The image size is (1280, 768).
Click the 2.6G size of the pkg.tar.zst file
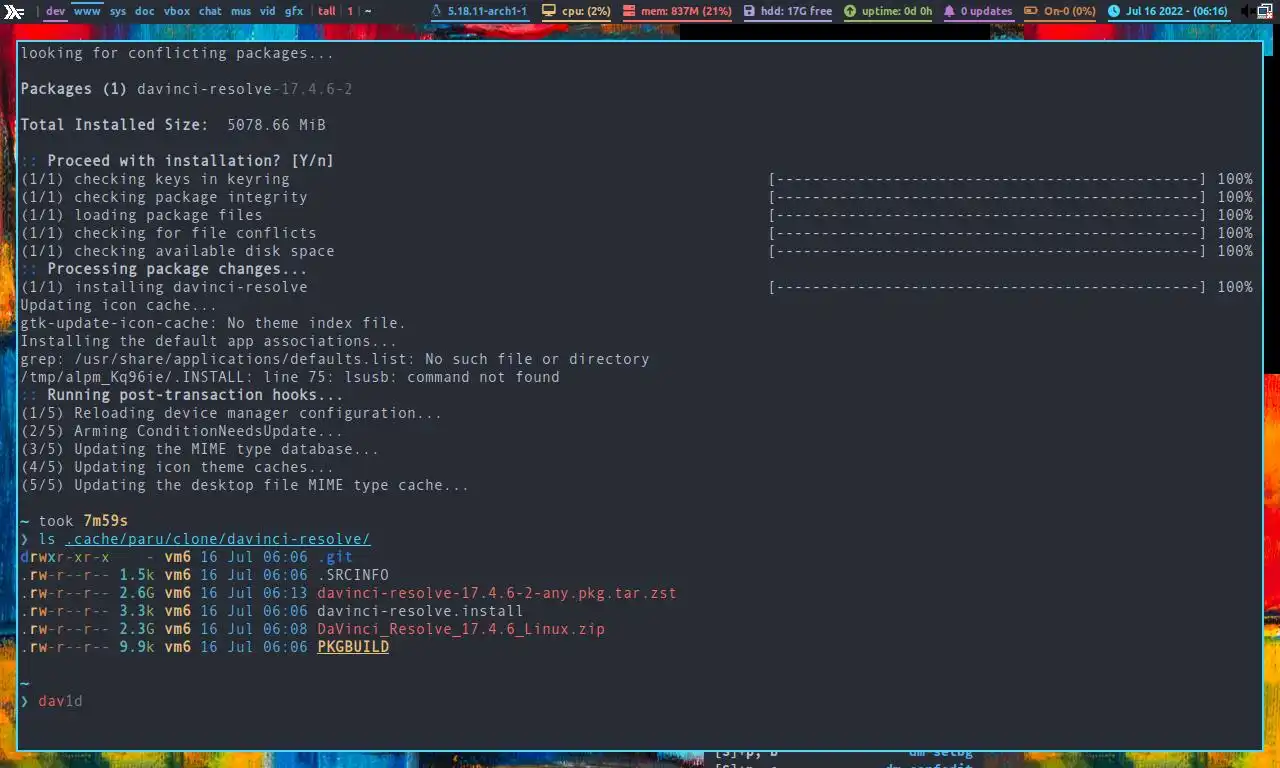pyautogui.click(x=137, y=593)
